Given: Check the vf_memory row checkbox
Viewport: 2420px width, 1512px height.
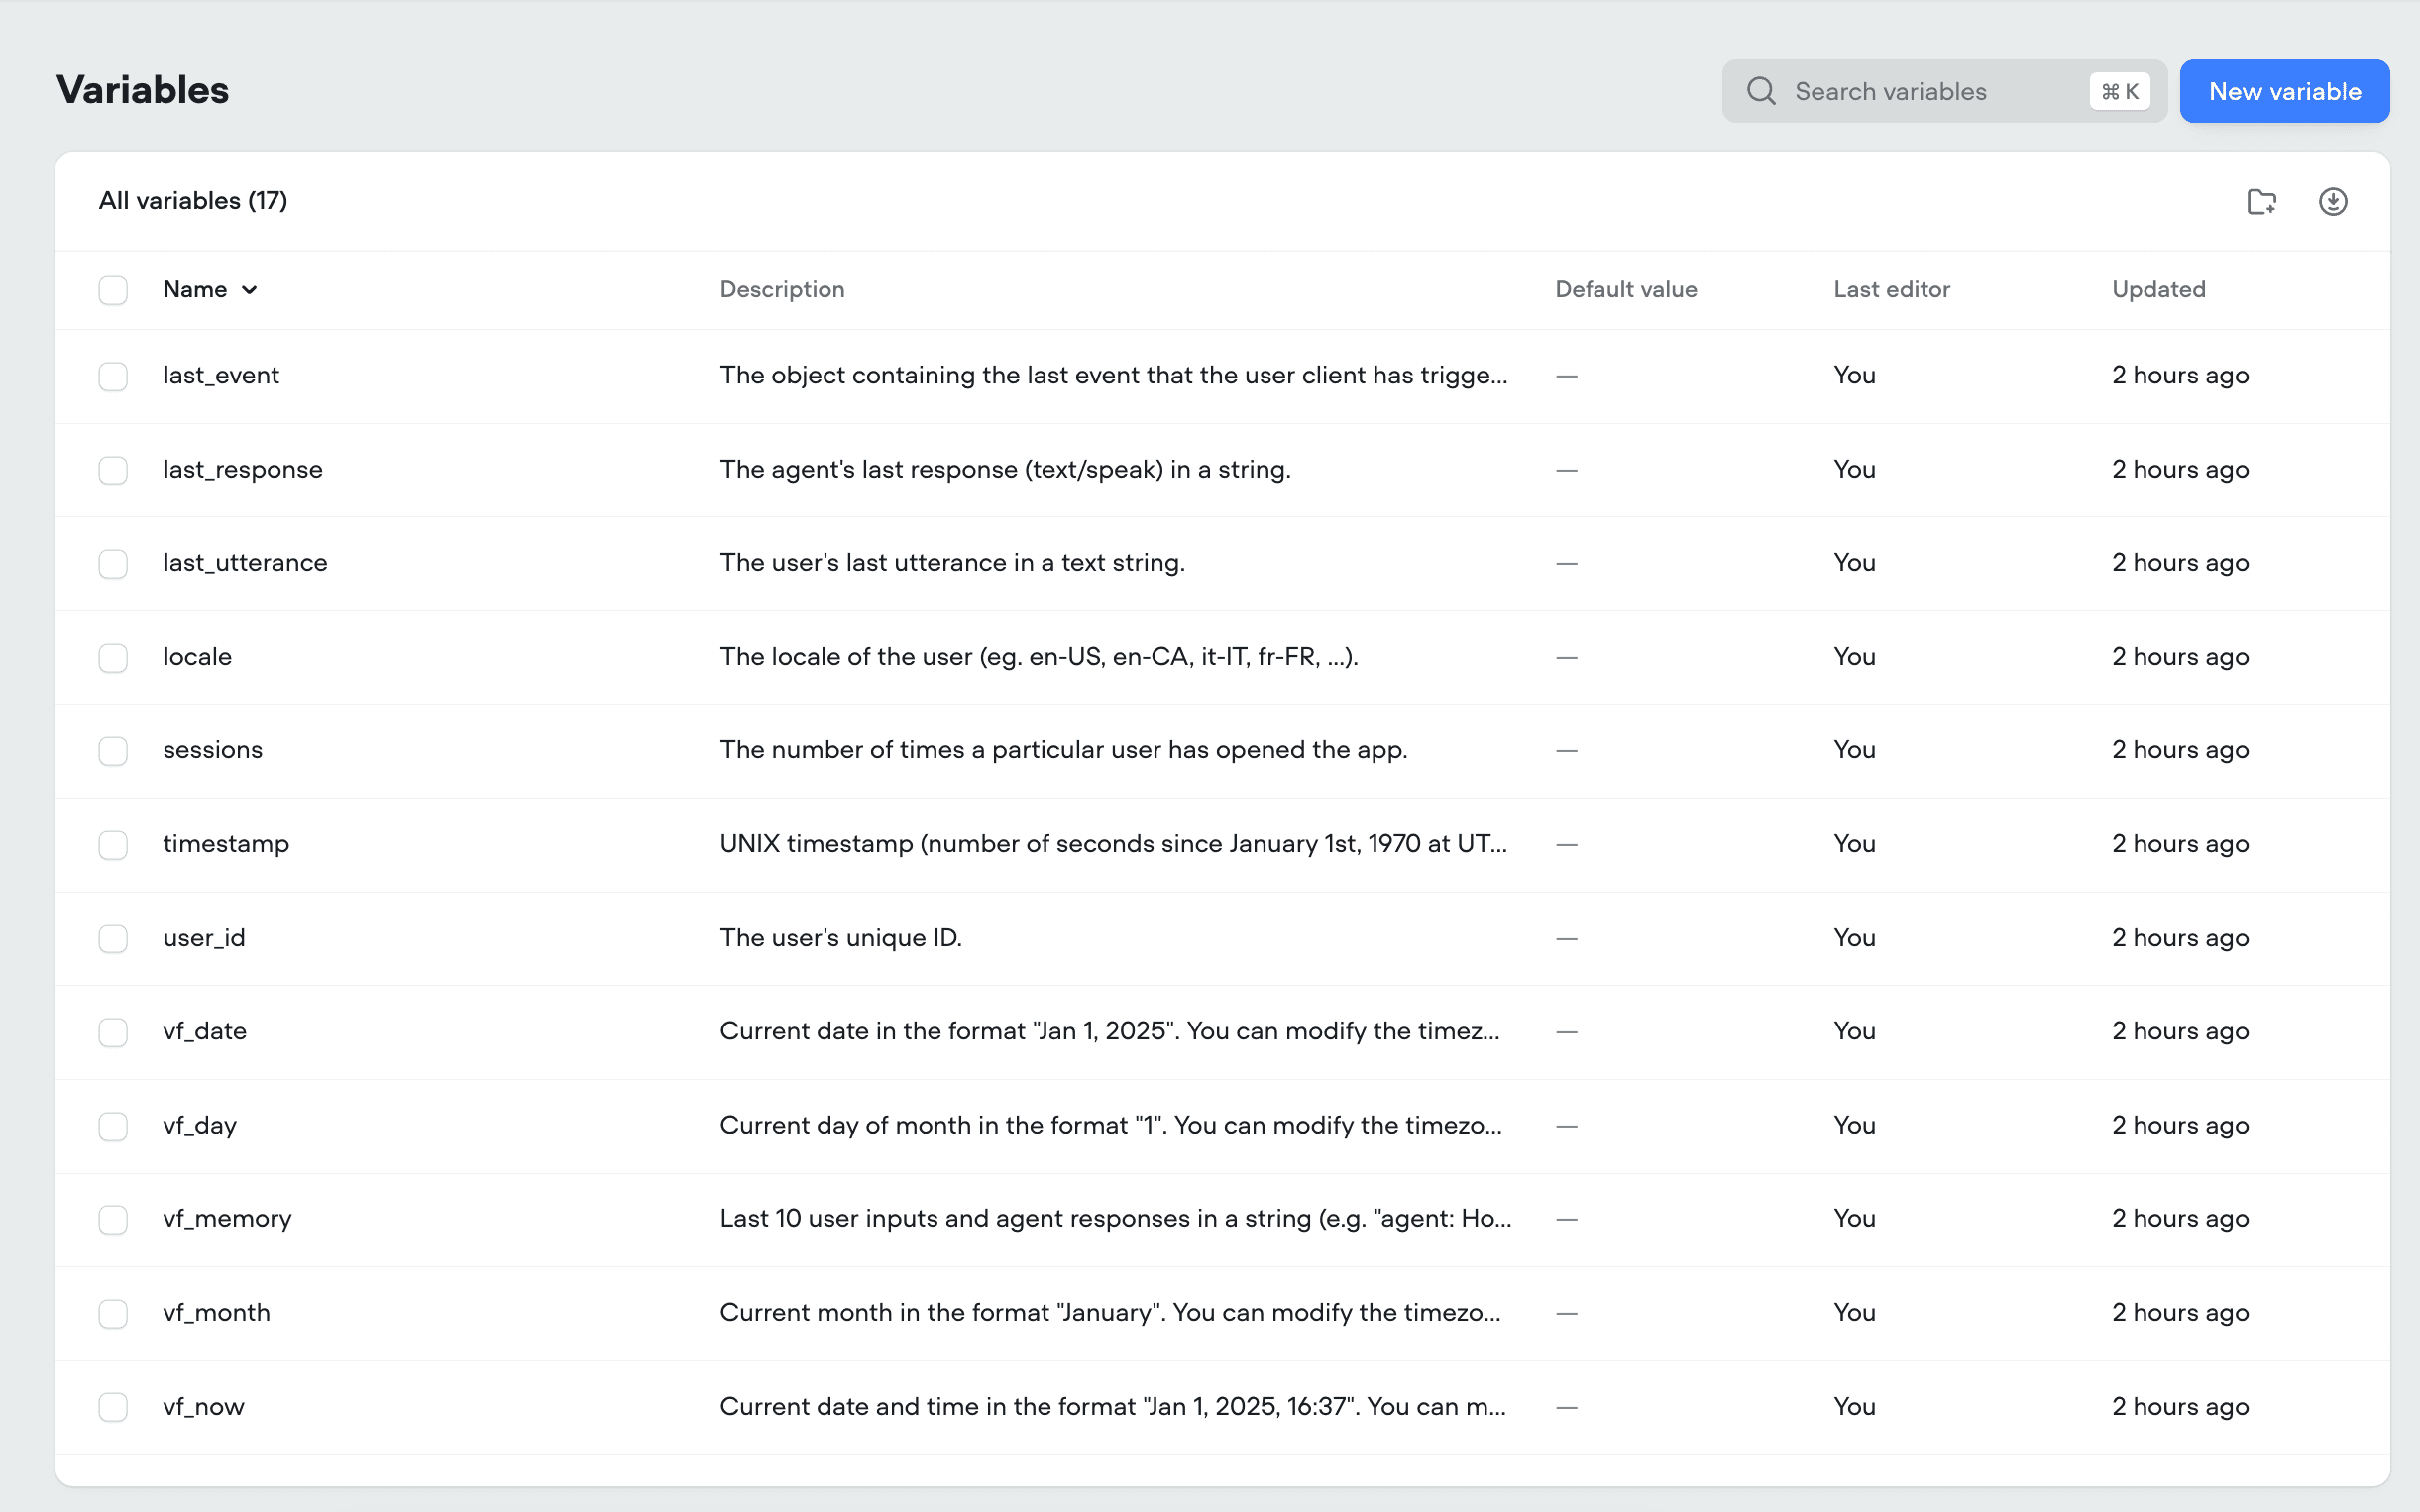Looking at the screenshot, I should (x=113, y=1219).
